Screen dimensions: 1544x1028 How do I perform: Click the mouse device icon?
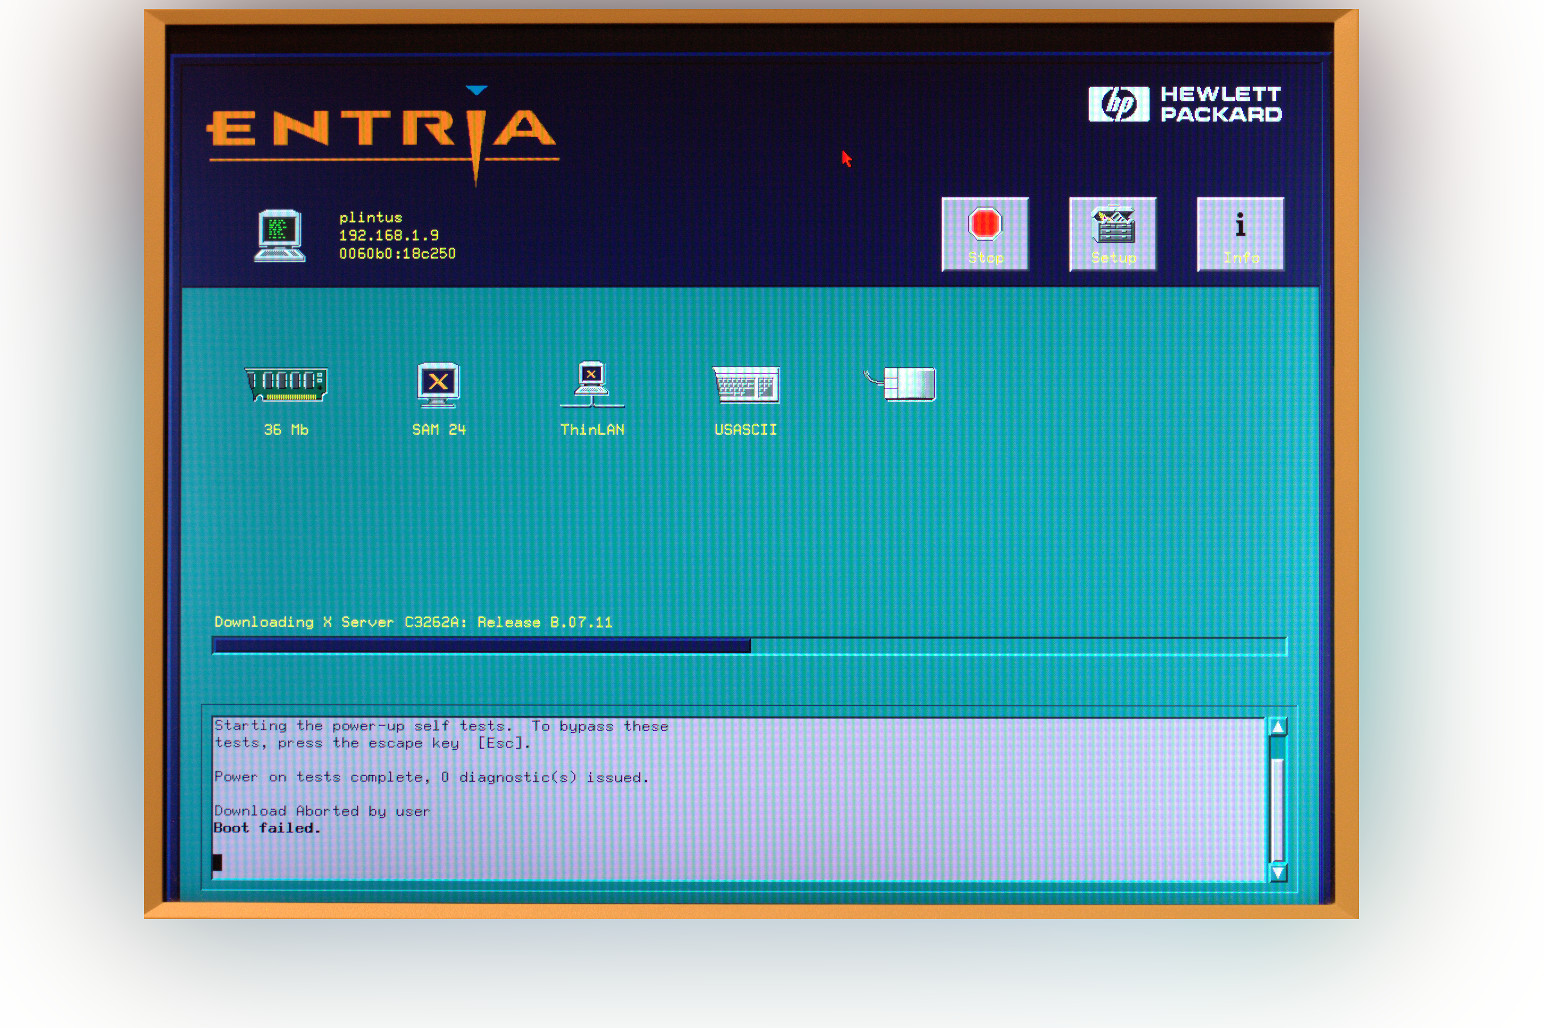coord(902,384)
